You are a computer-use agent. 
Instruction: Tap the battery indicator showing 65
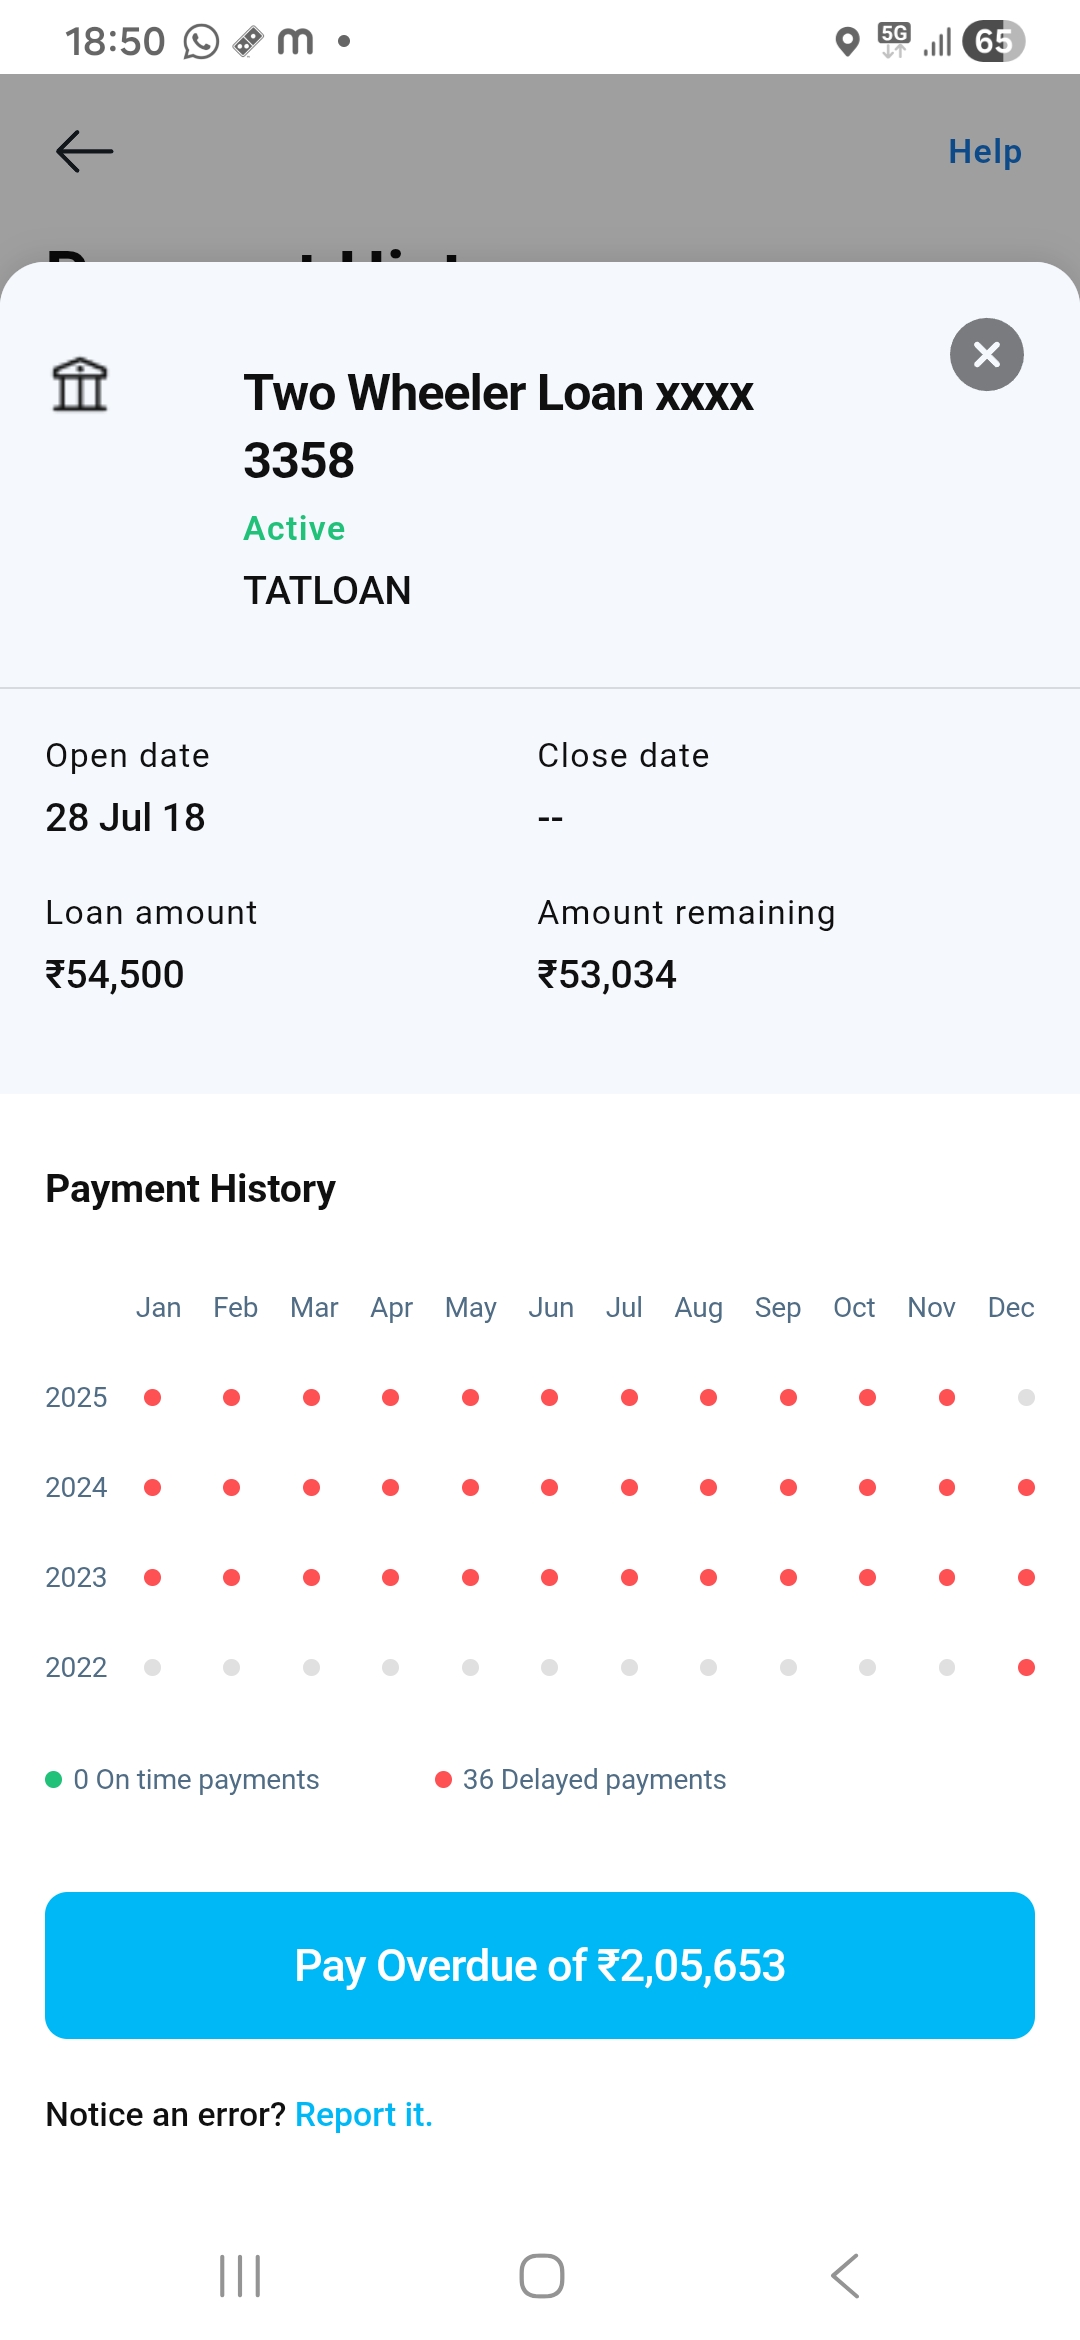coord(993,42)
